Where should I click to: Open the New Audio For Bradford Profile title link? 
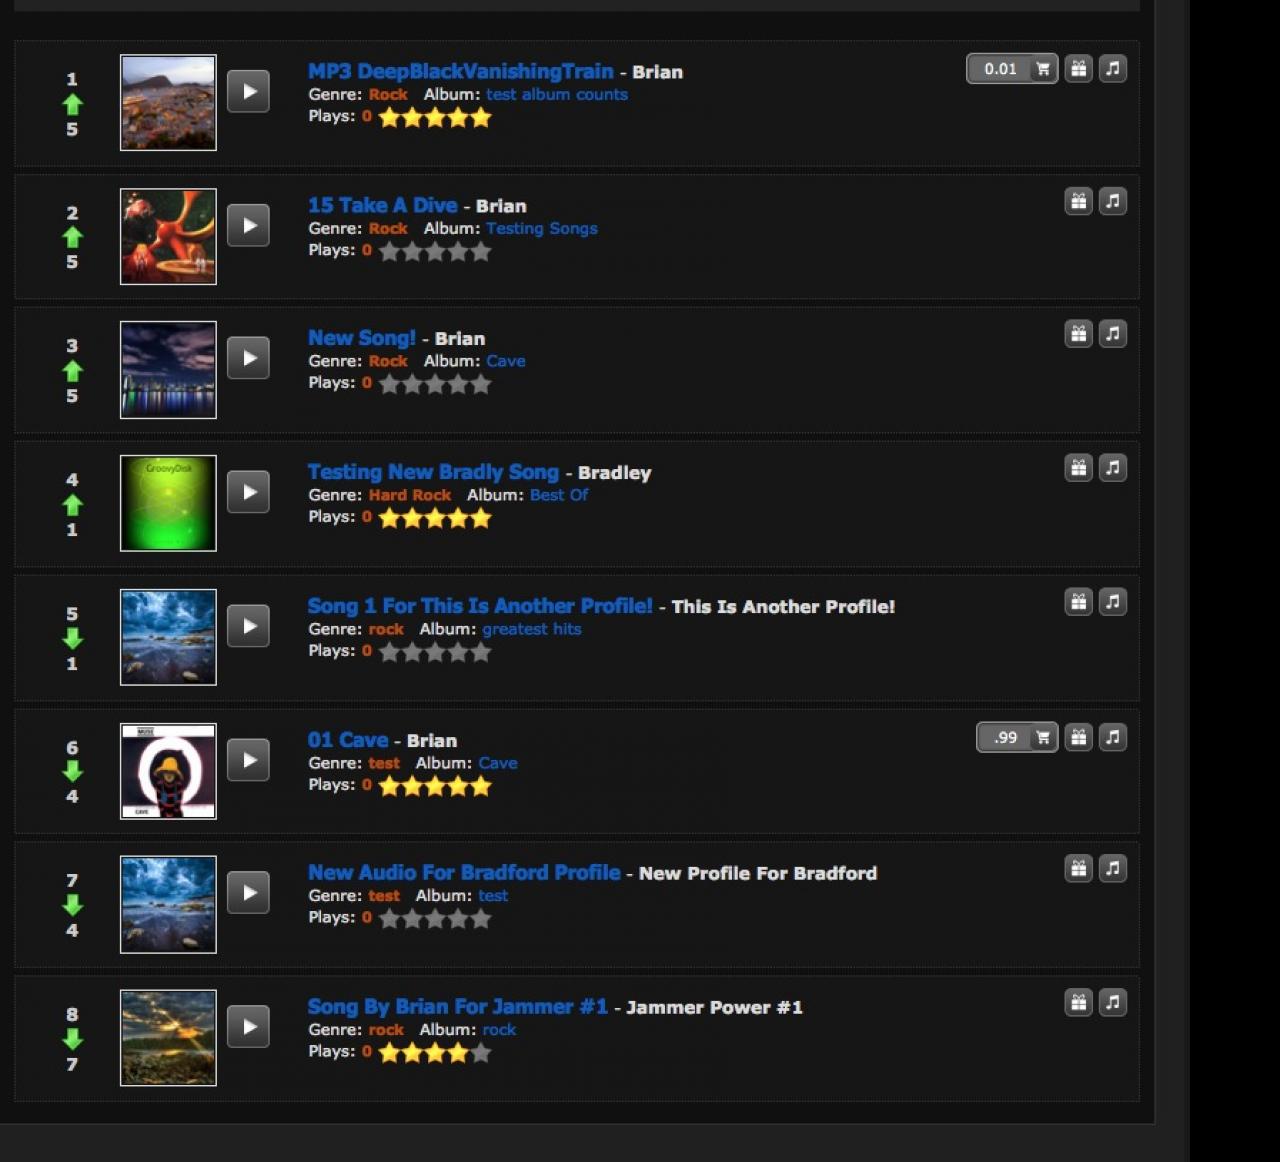click(x=464, y=873)
